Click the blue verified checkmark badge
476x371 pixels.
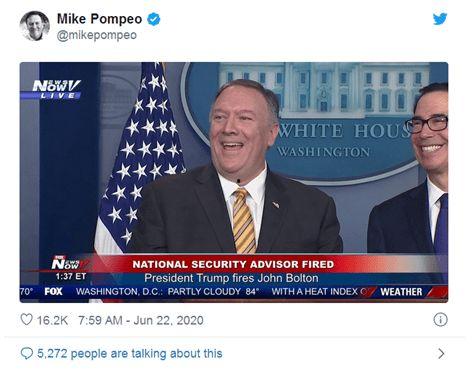coord(154,19)
